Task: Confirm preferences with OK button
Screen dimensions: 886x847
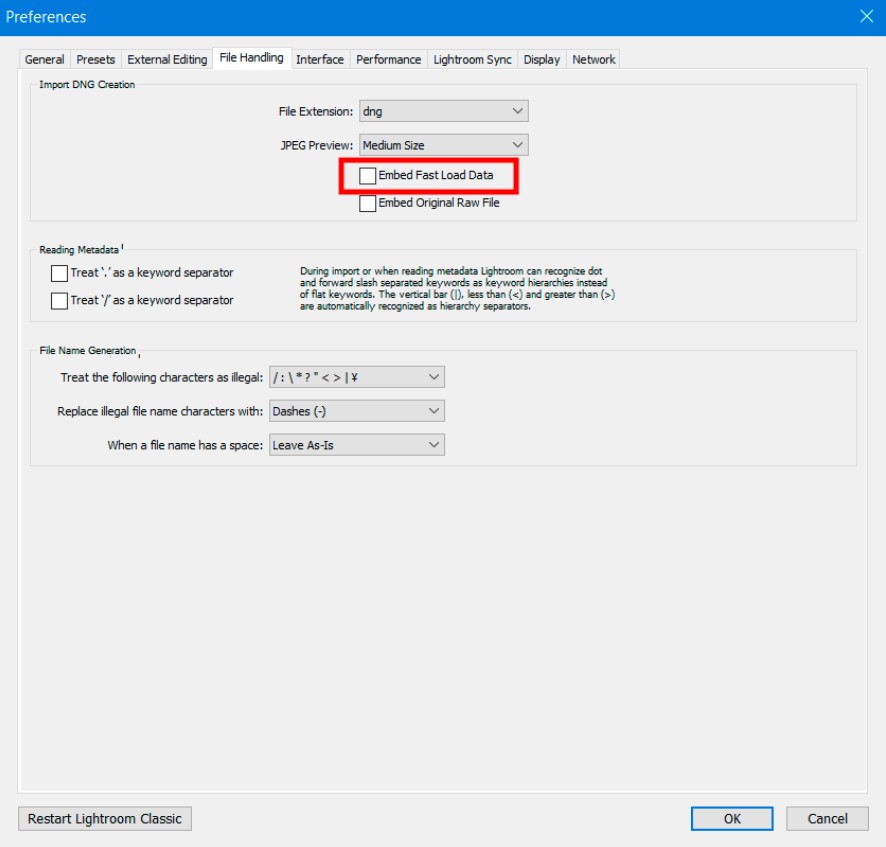Action: (732, 819)
